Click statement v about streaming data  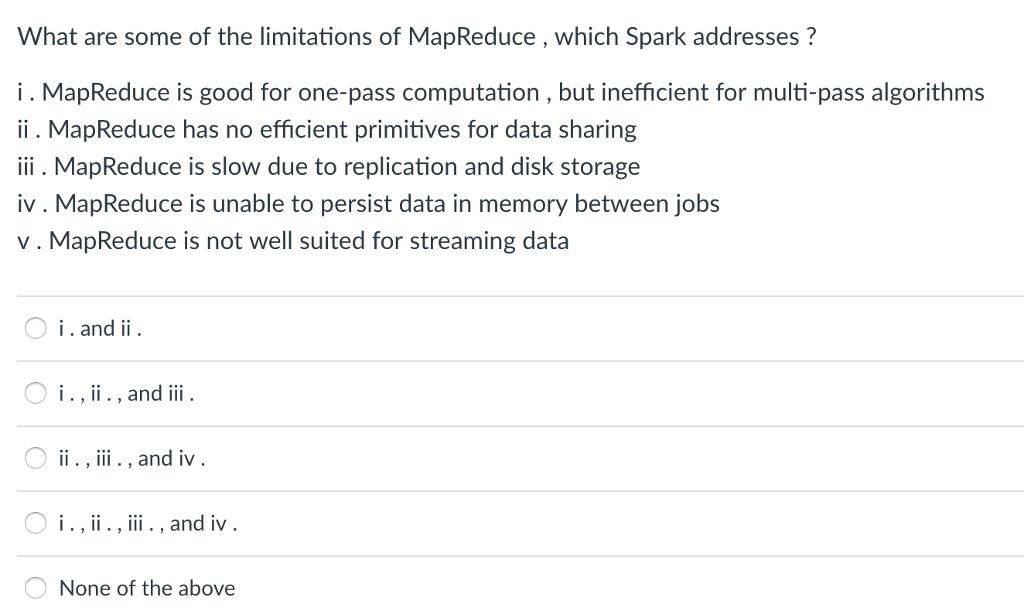[x=293, y=241]
